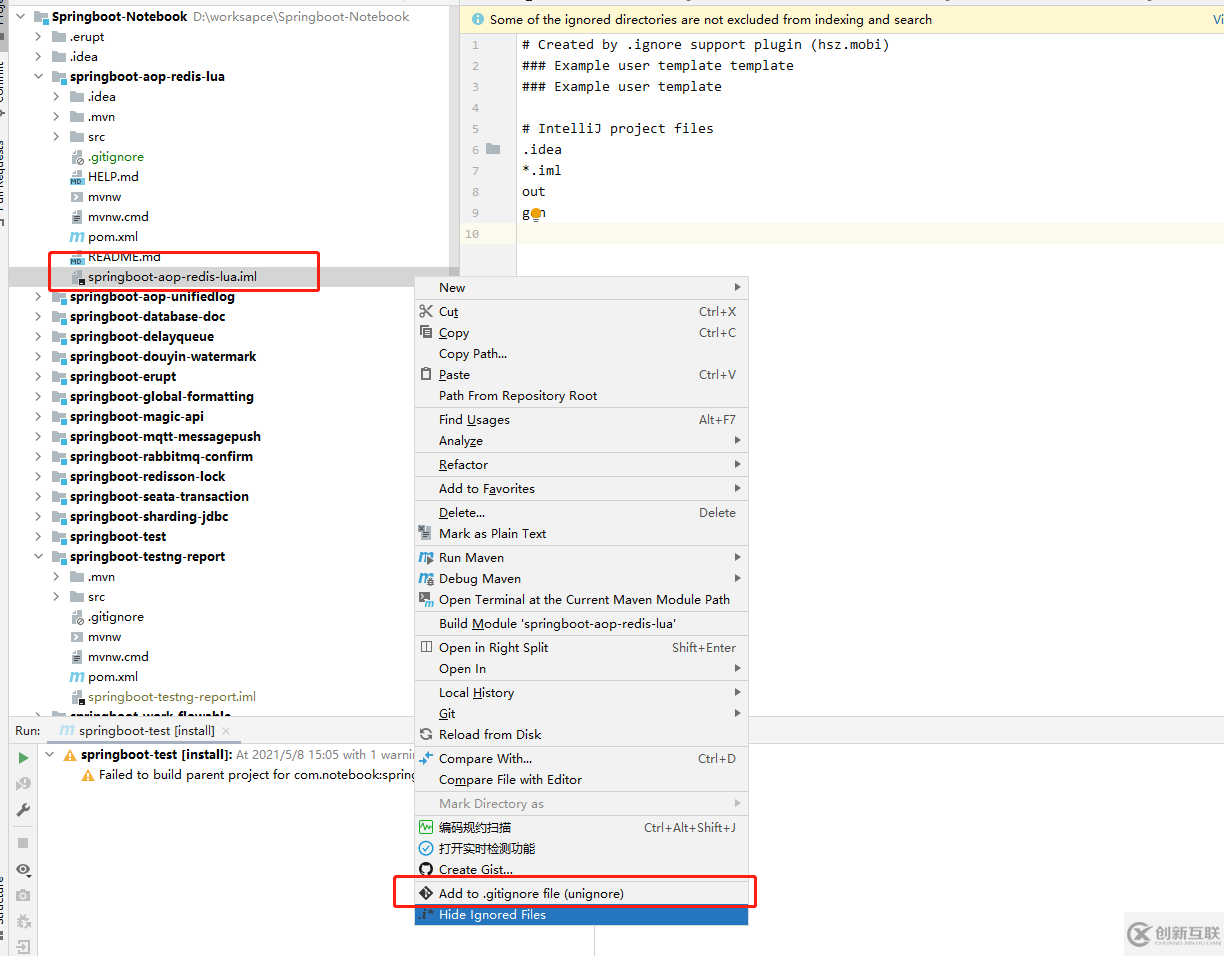
Task: Select springboot-testng-report.iml file
Action: point(172,697)
